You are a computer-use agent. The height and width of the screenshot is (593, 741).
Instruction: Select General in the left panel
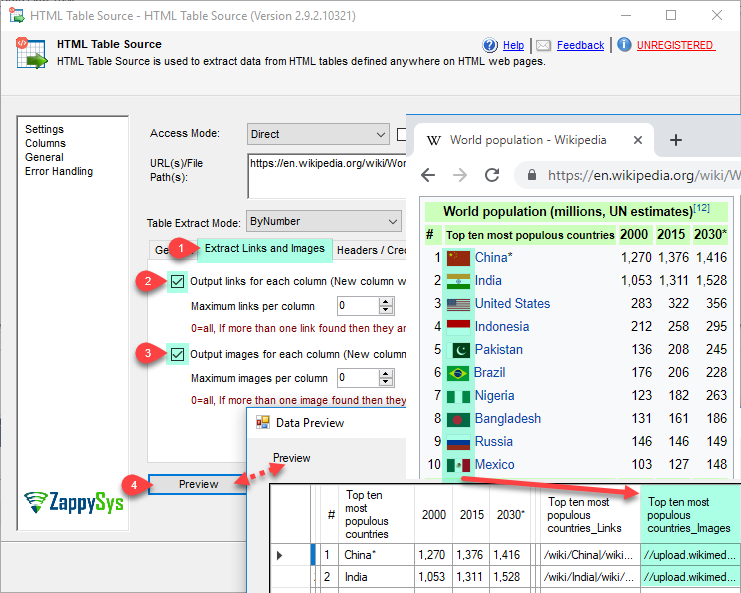click(44, 157)
